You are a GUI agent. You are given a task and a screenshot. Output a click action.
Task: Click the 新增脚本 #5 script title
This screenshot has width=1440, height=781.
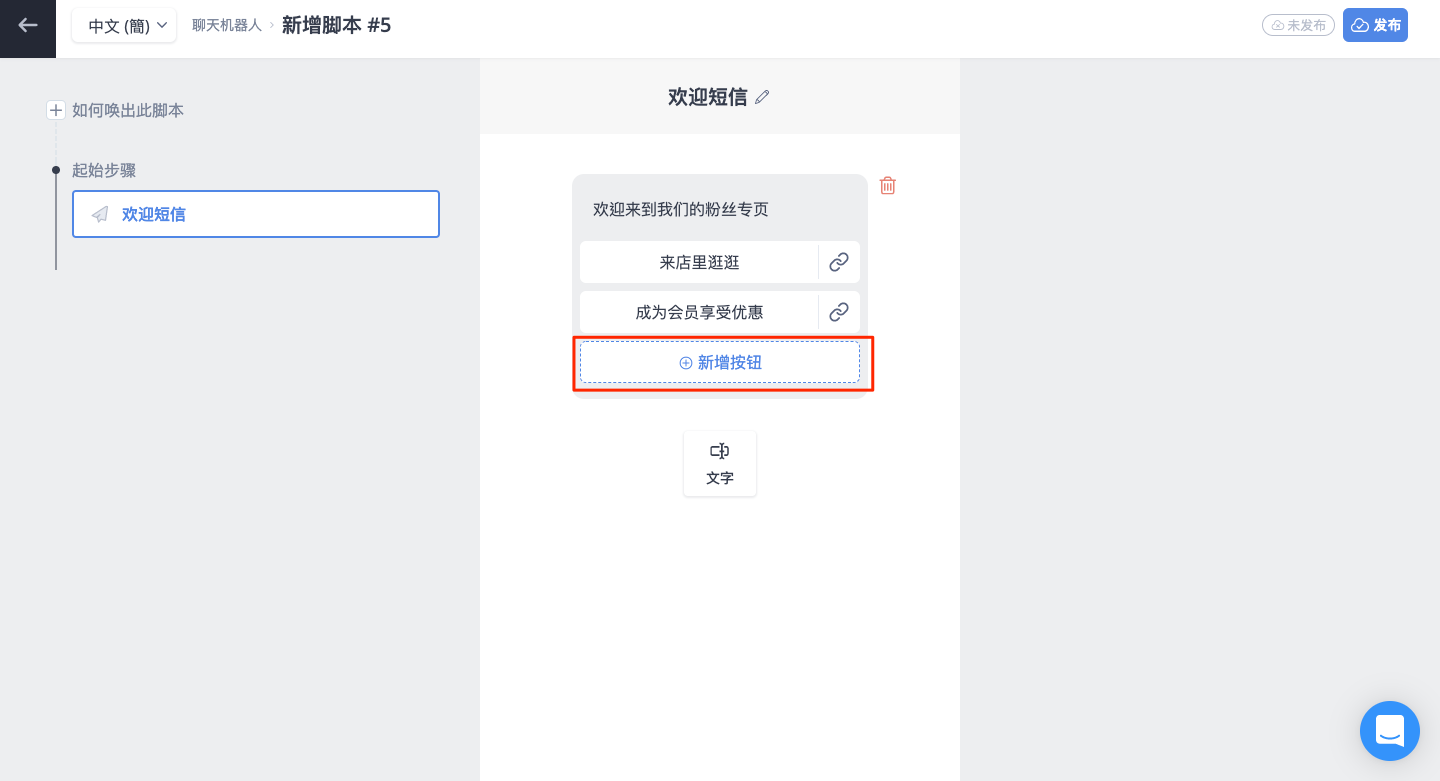click(x=336, y=25)
